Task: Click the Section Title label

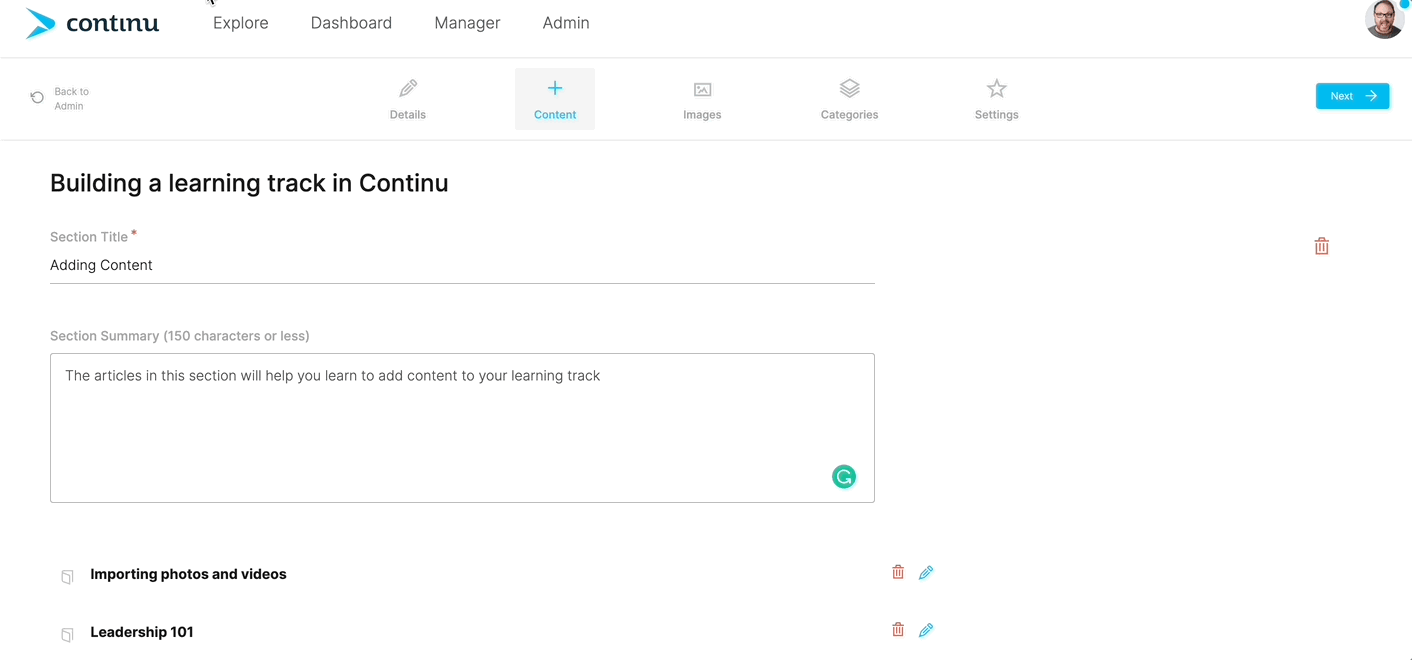Action: click(x=89, y=237)
